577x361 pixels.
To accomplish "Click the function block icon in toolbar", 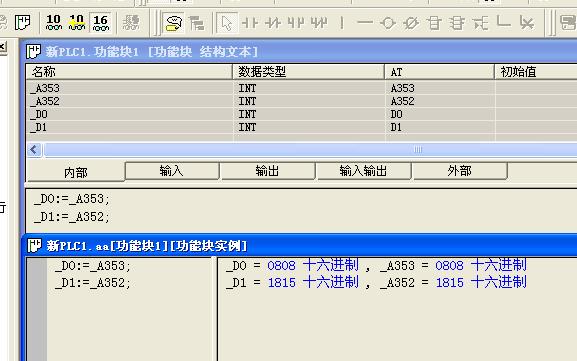I will 22,23.
